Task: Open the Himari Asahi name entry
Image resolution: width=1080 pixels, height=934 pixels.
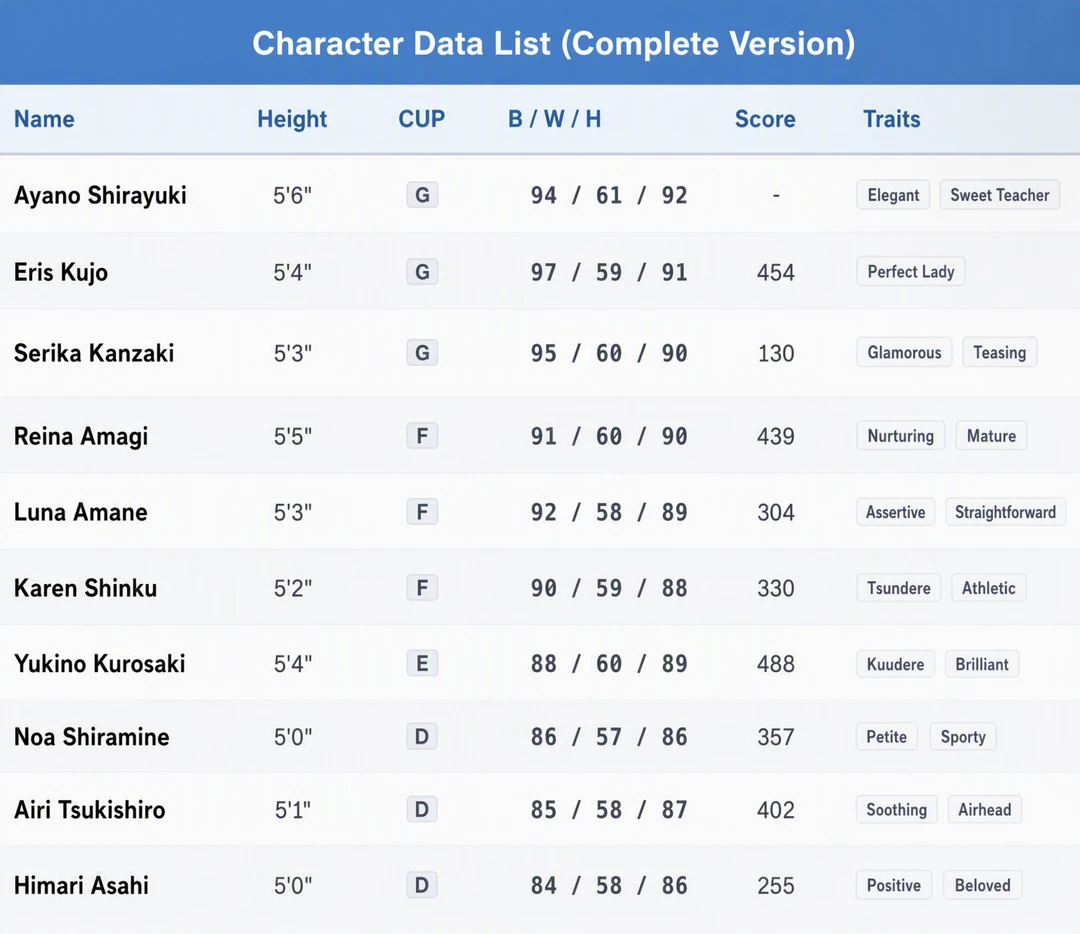Action: click(x=81, y=885)
